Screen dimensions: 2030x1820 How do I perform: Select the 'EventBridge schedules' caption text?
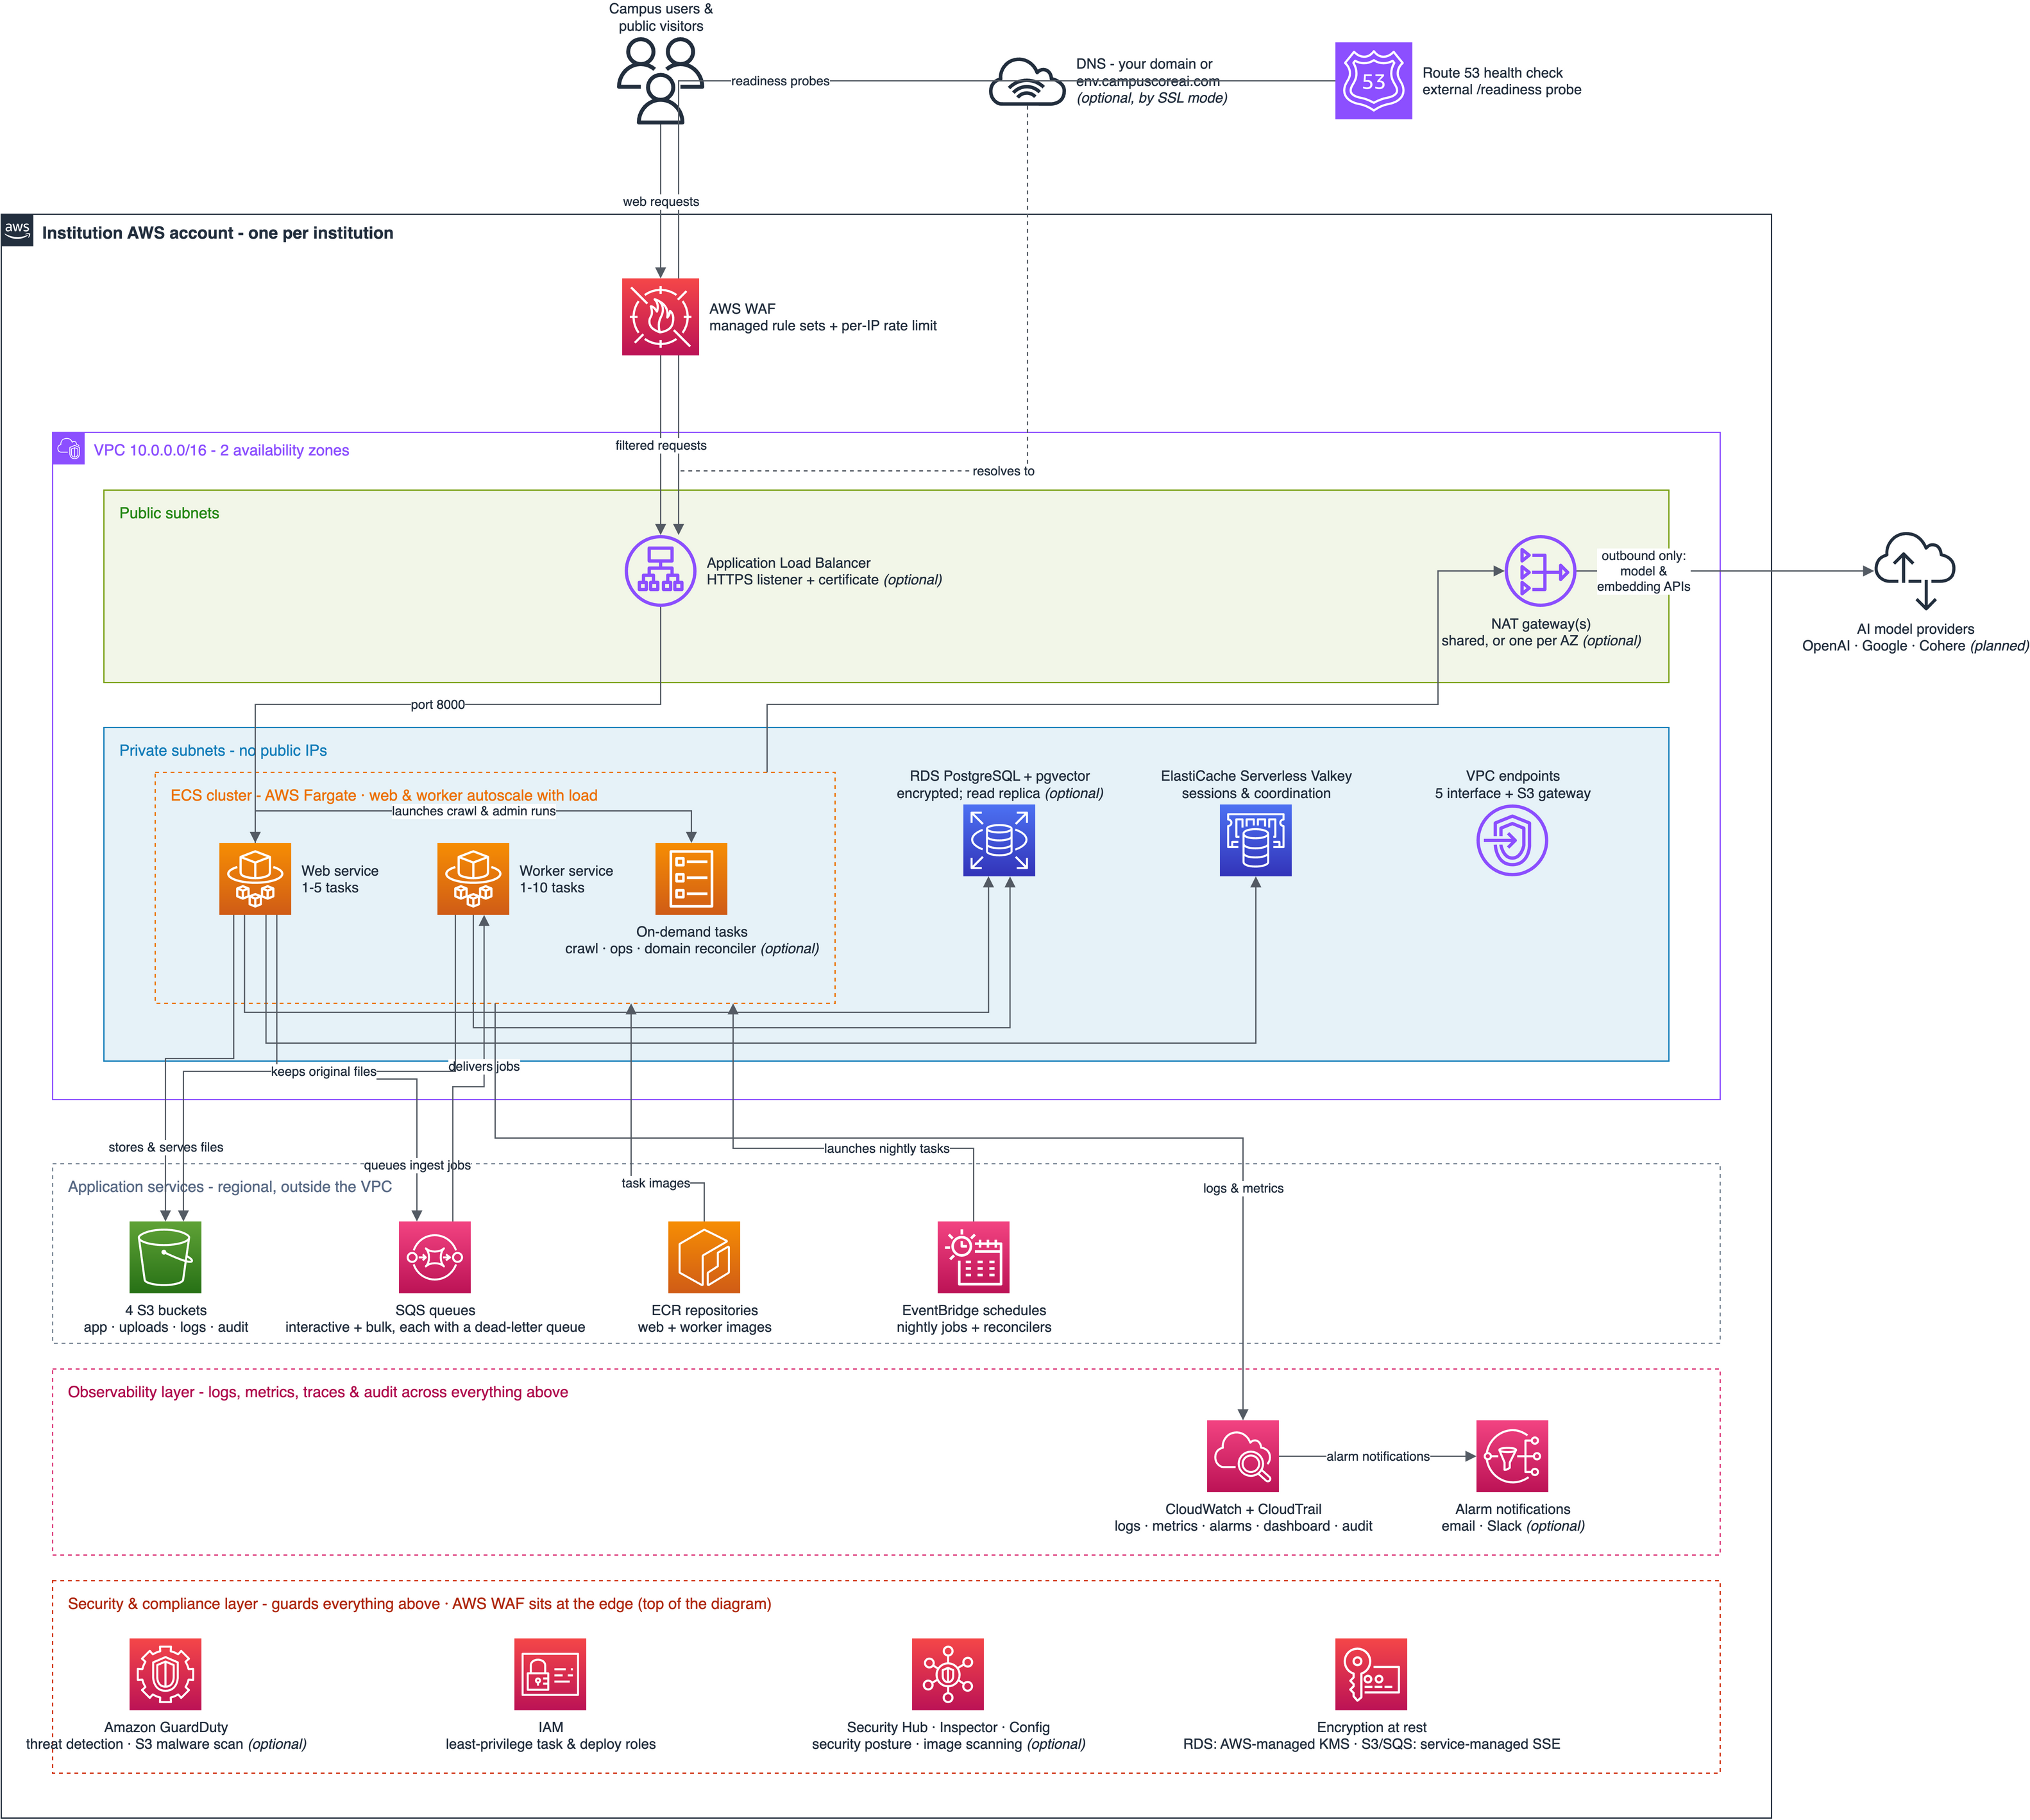[x=974, y=1310]
